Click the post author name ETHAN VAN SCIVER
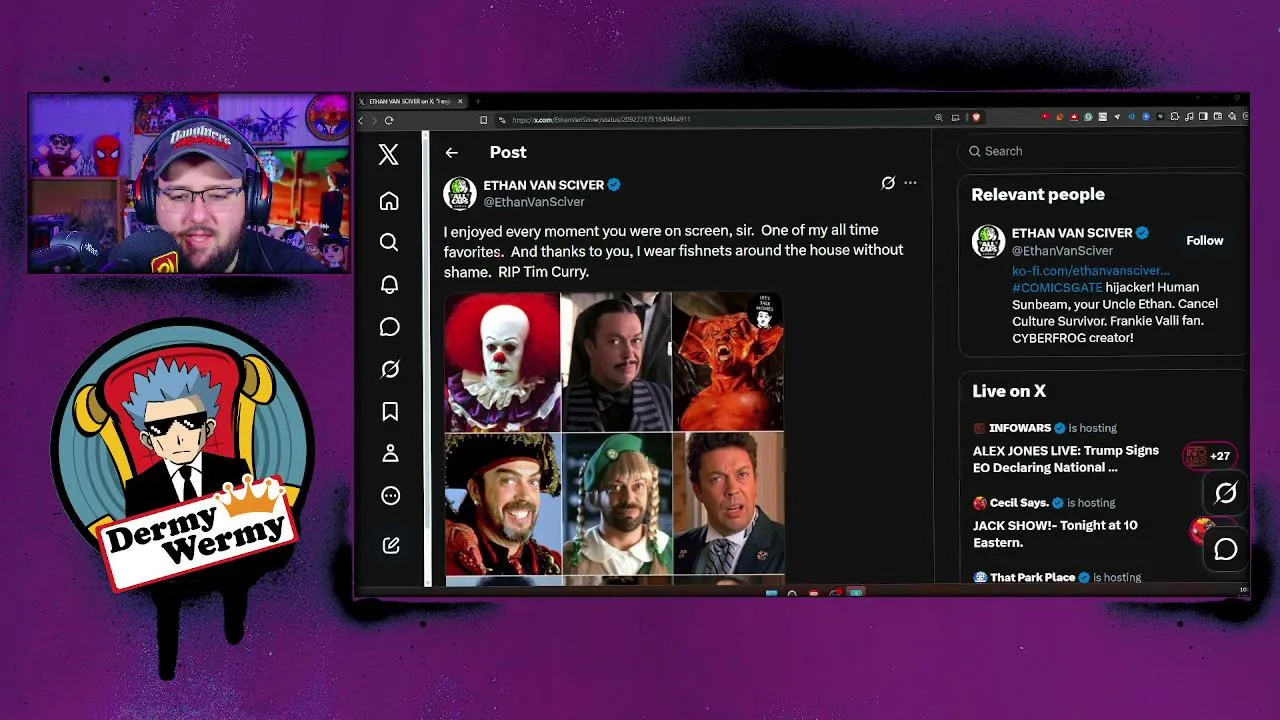Image resolution: width=1280 pixels, height=720 pixels. point(544,185)
